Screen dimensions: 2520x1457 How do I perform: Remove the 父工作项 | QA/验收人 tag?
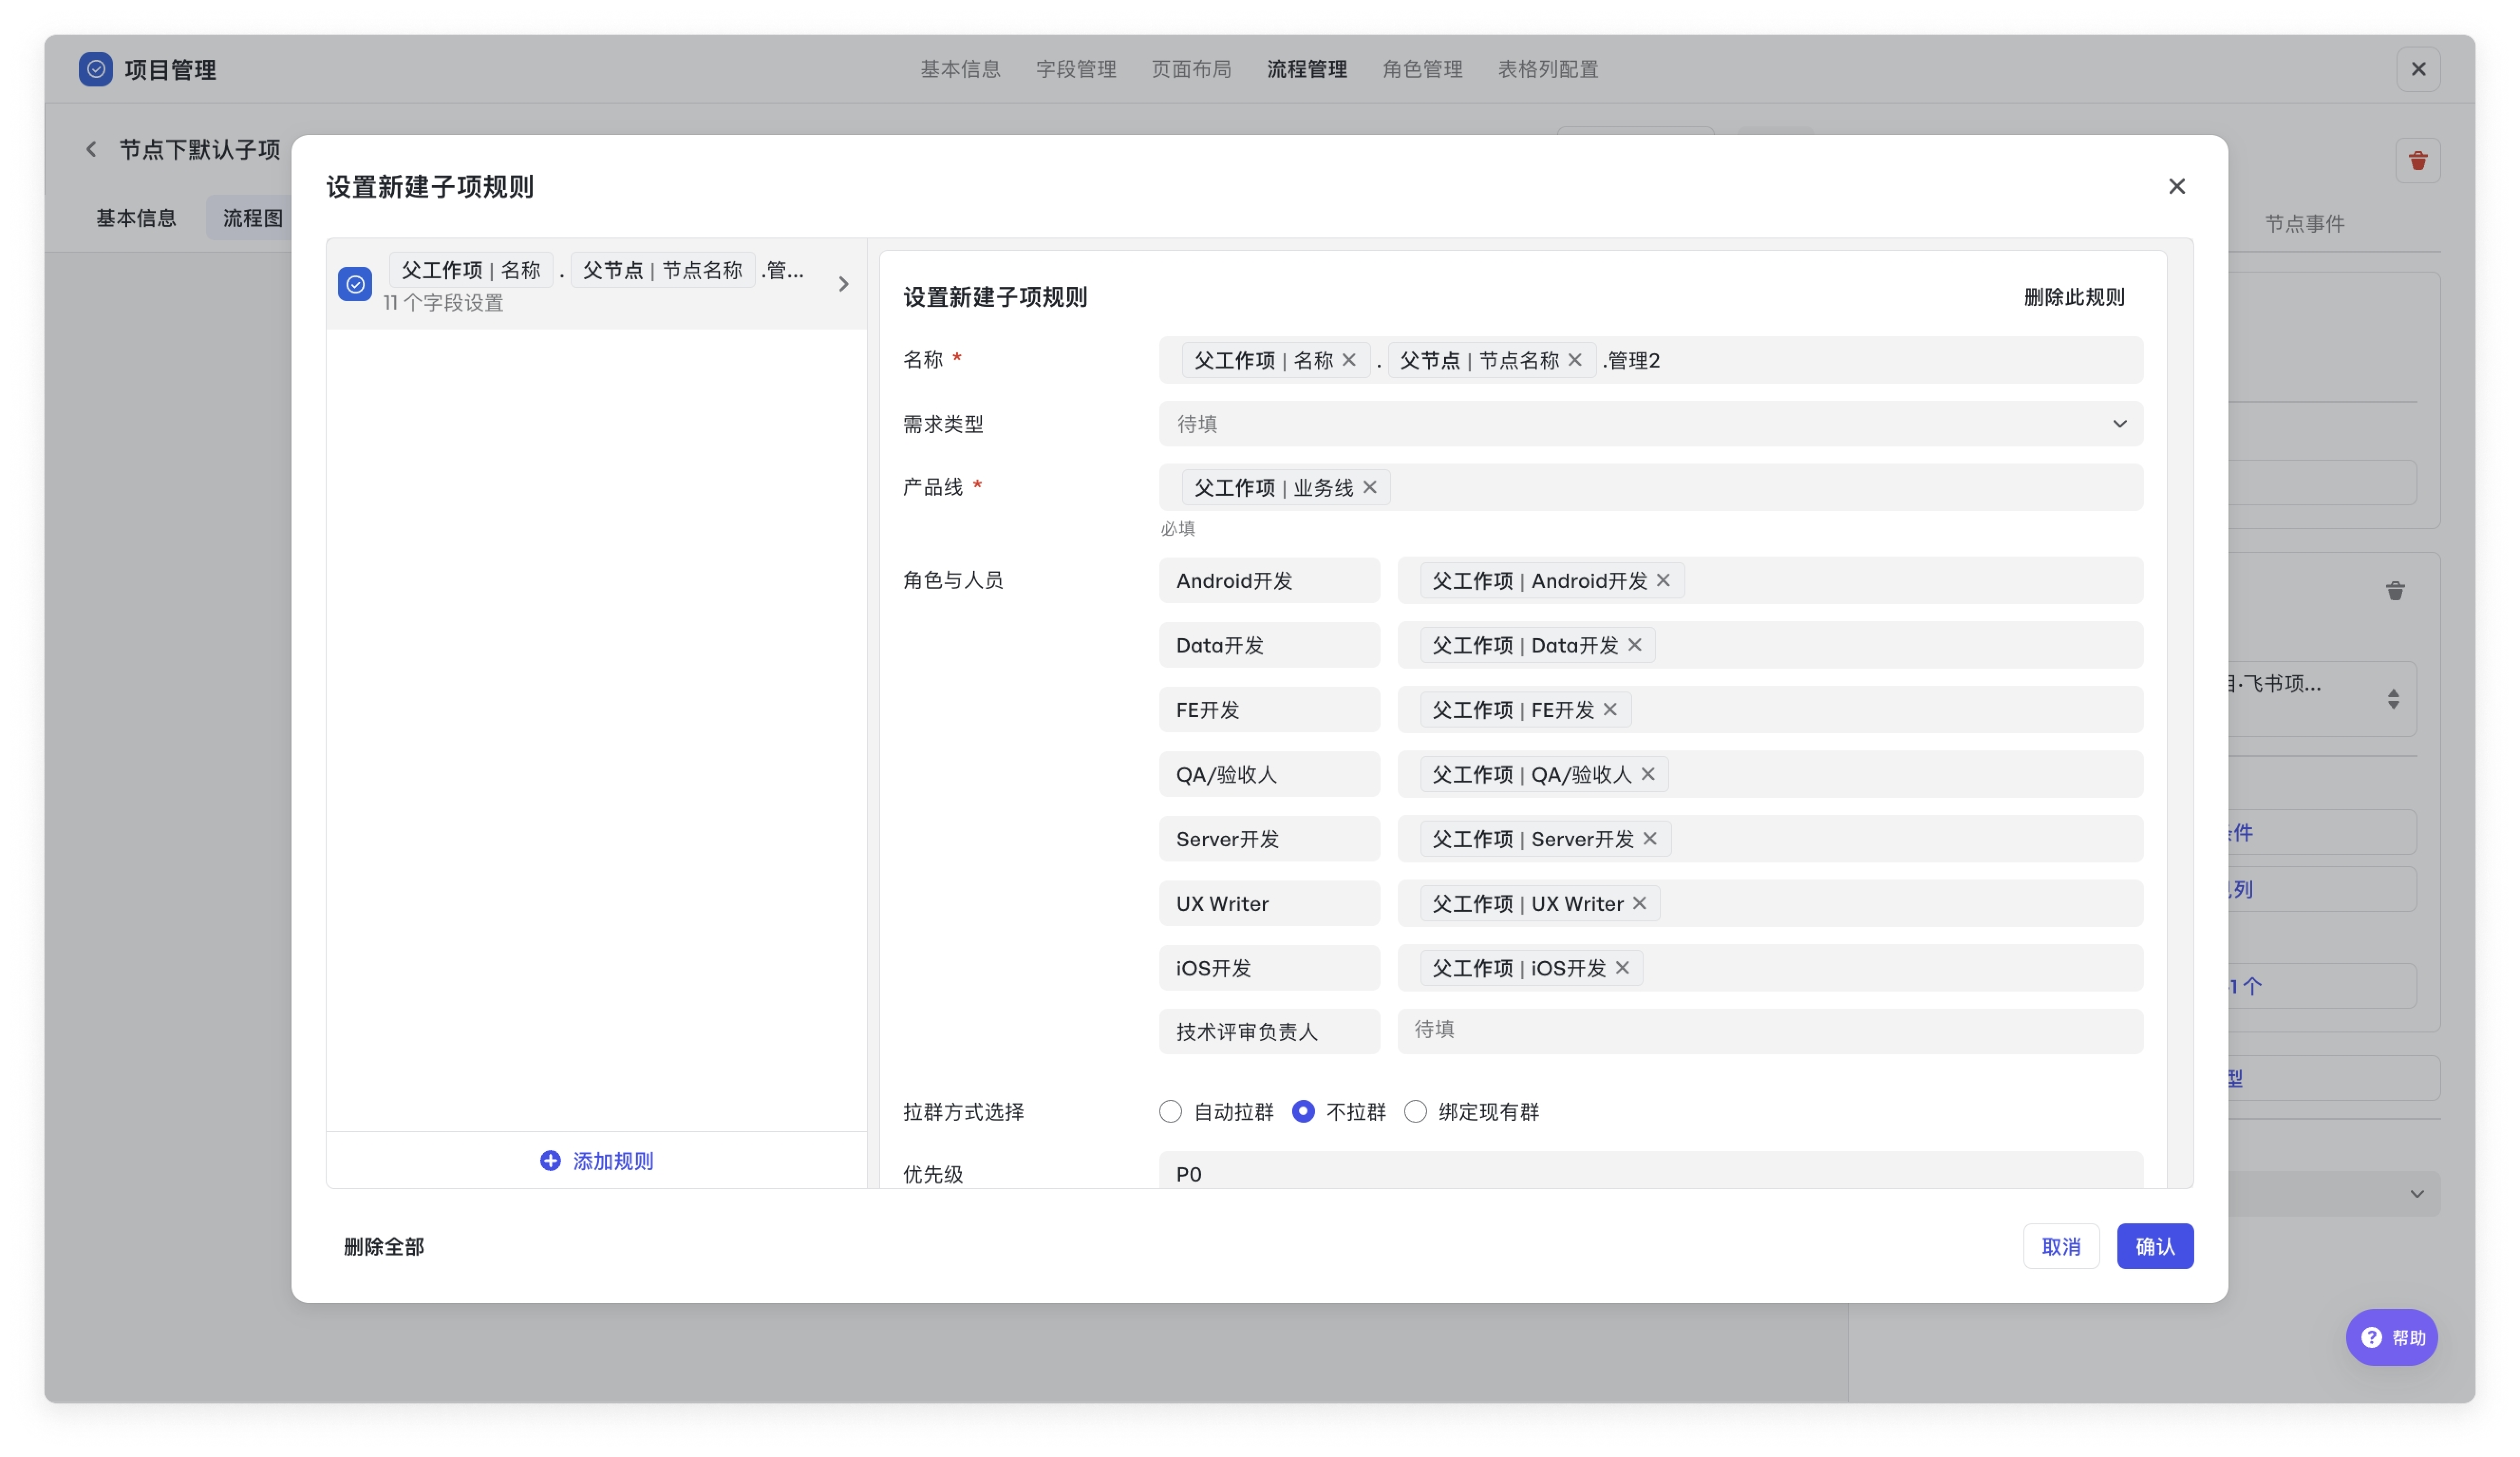coord(1647,774)
